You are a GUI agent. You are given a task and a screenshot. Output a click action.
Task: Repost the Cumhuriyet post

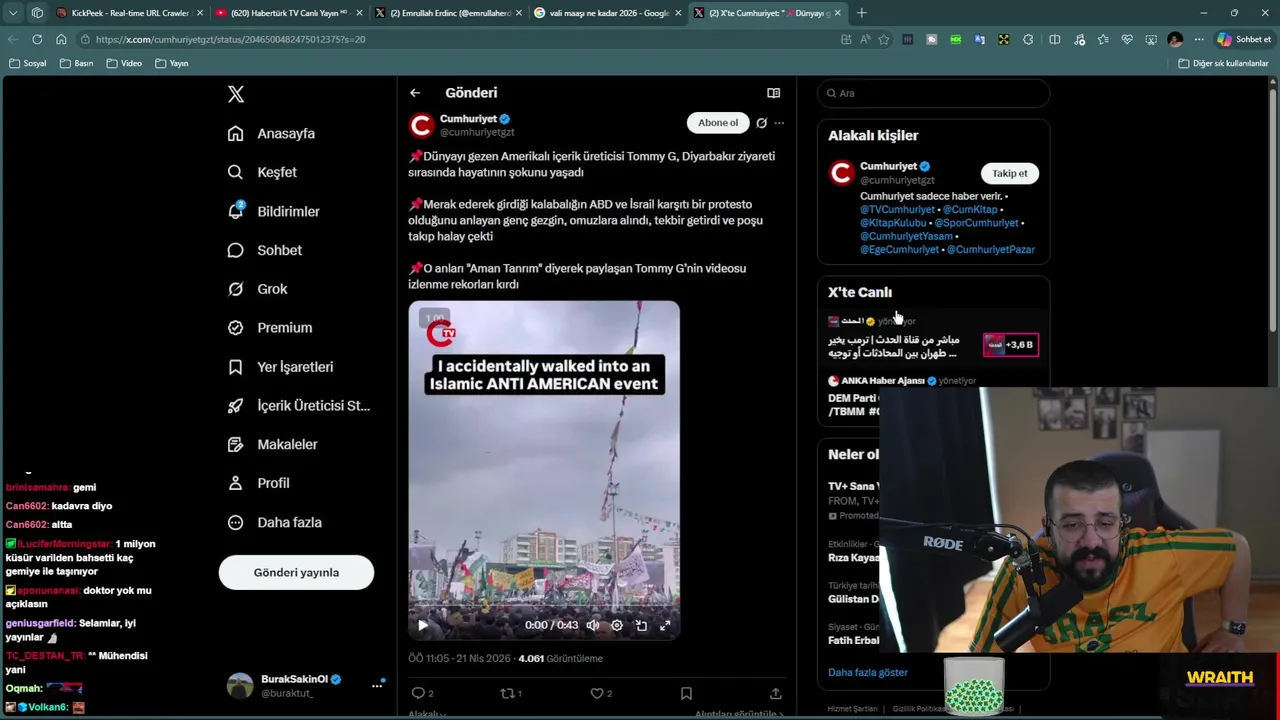pyautogui.click(x=511, y=693)
